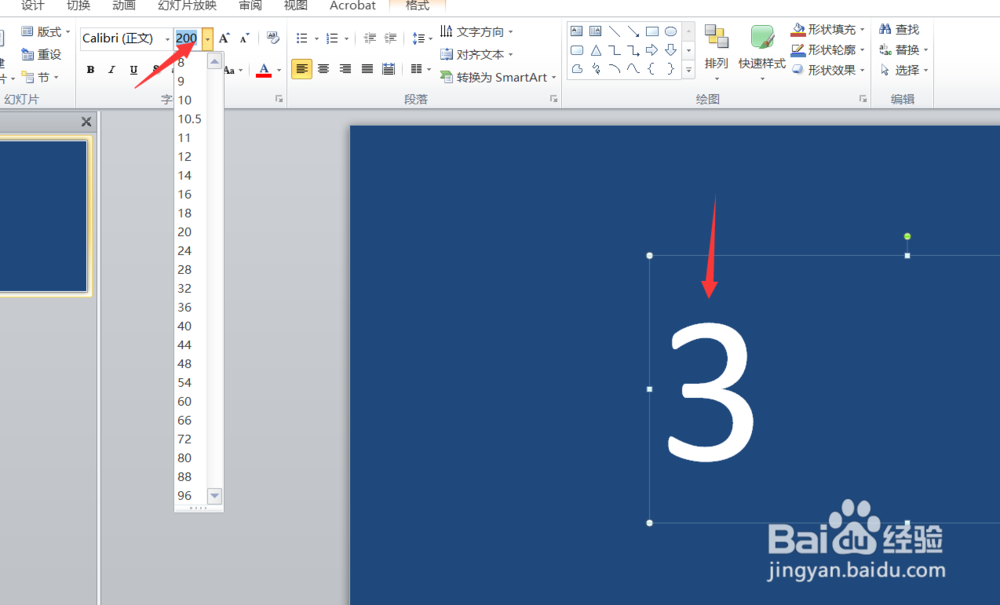Select left text alignment
Image resolution: width=1000 pixels, height=605 pixels.
point(302,69)
